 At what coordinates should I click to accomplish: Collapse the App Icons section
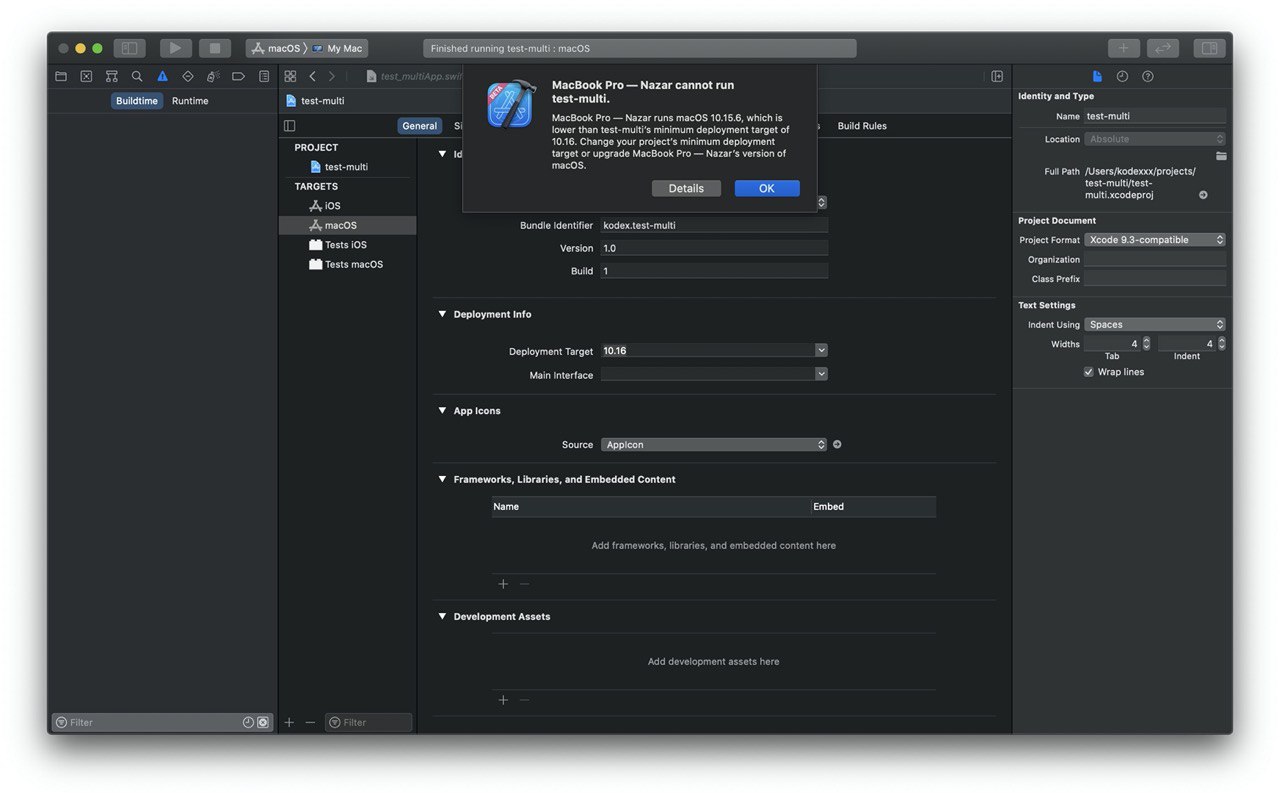coord(442,410)
